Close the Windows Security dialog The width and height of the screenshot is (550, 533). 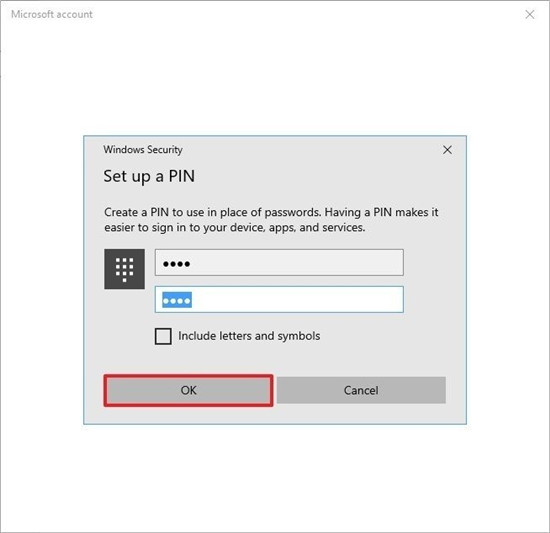tap(447, 150)
